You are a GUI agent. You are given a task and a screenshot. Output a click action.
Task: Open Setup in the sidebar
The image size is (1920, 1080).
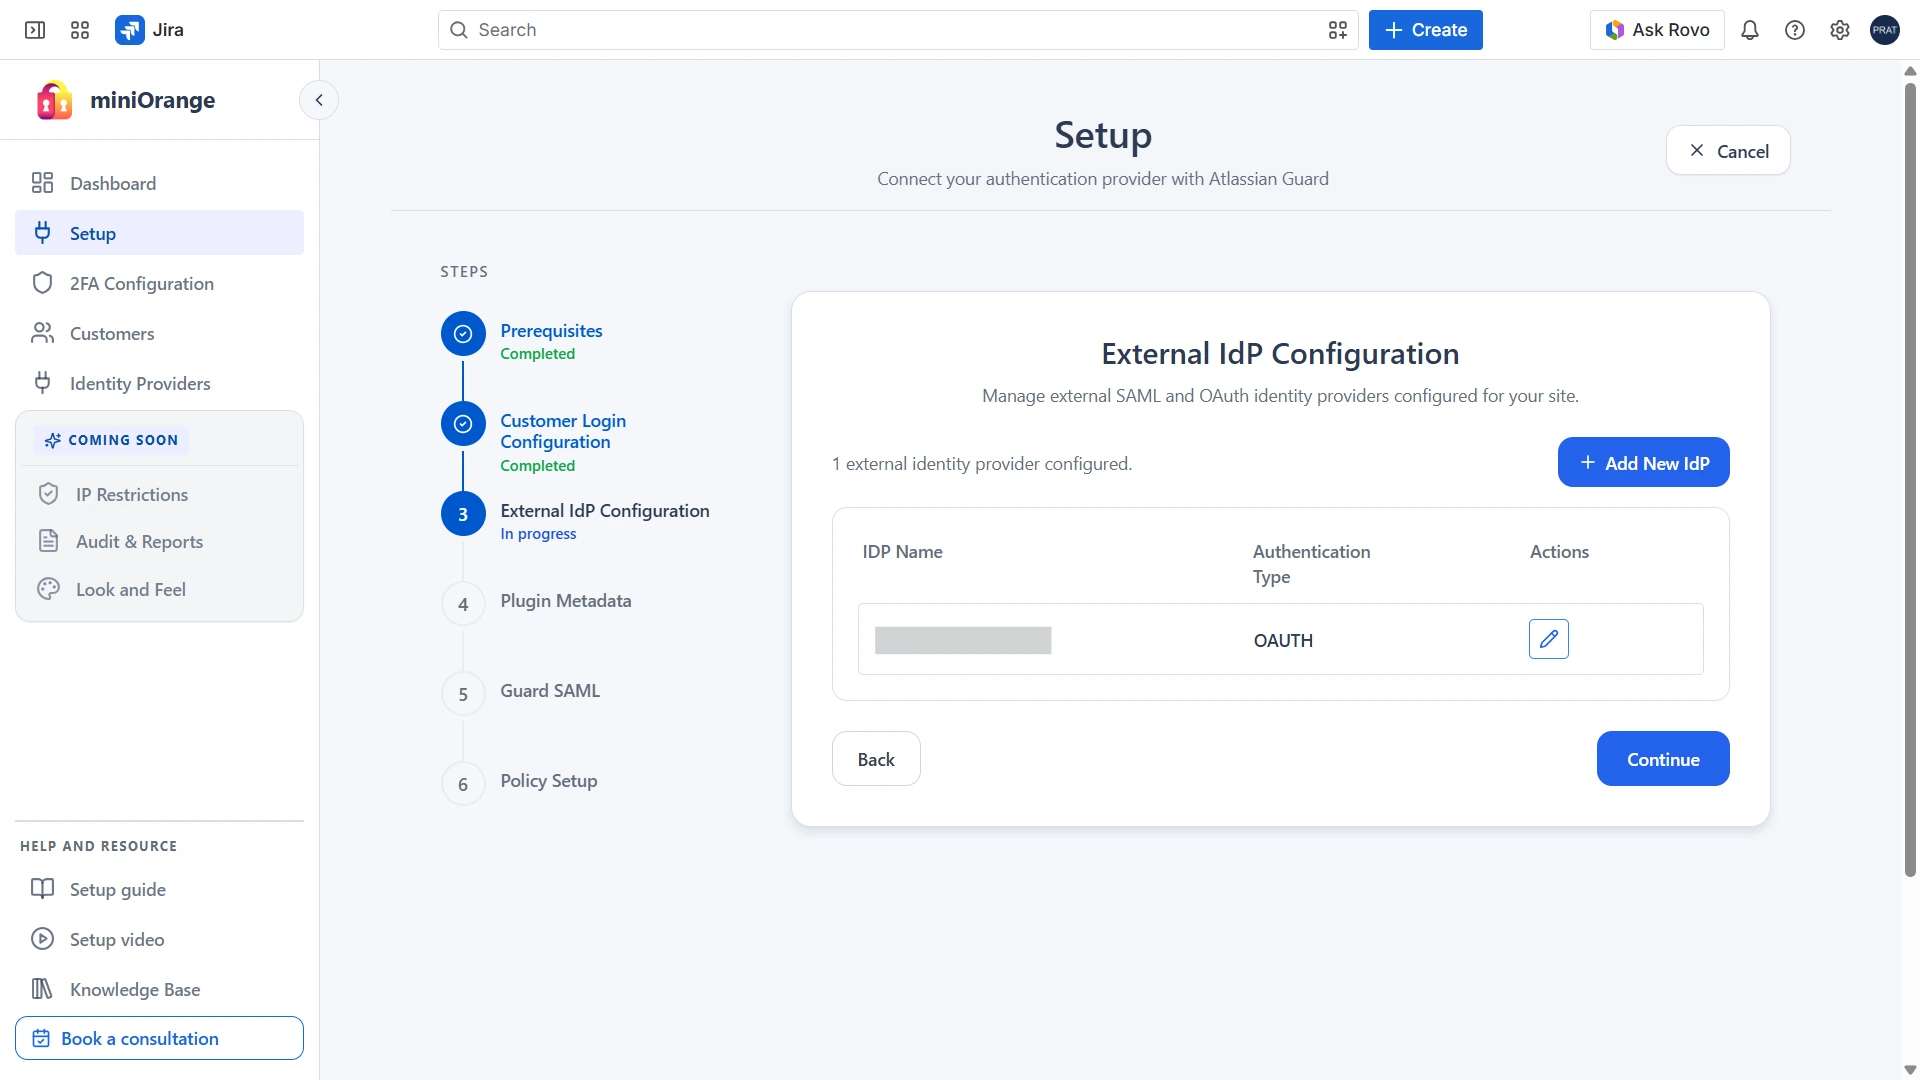tap(159, 233)
